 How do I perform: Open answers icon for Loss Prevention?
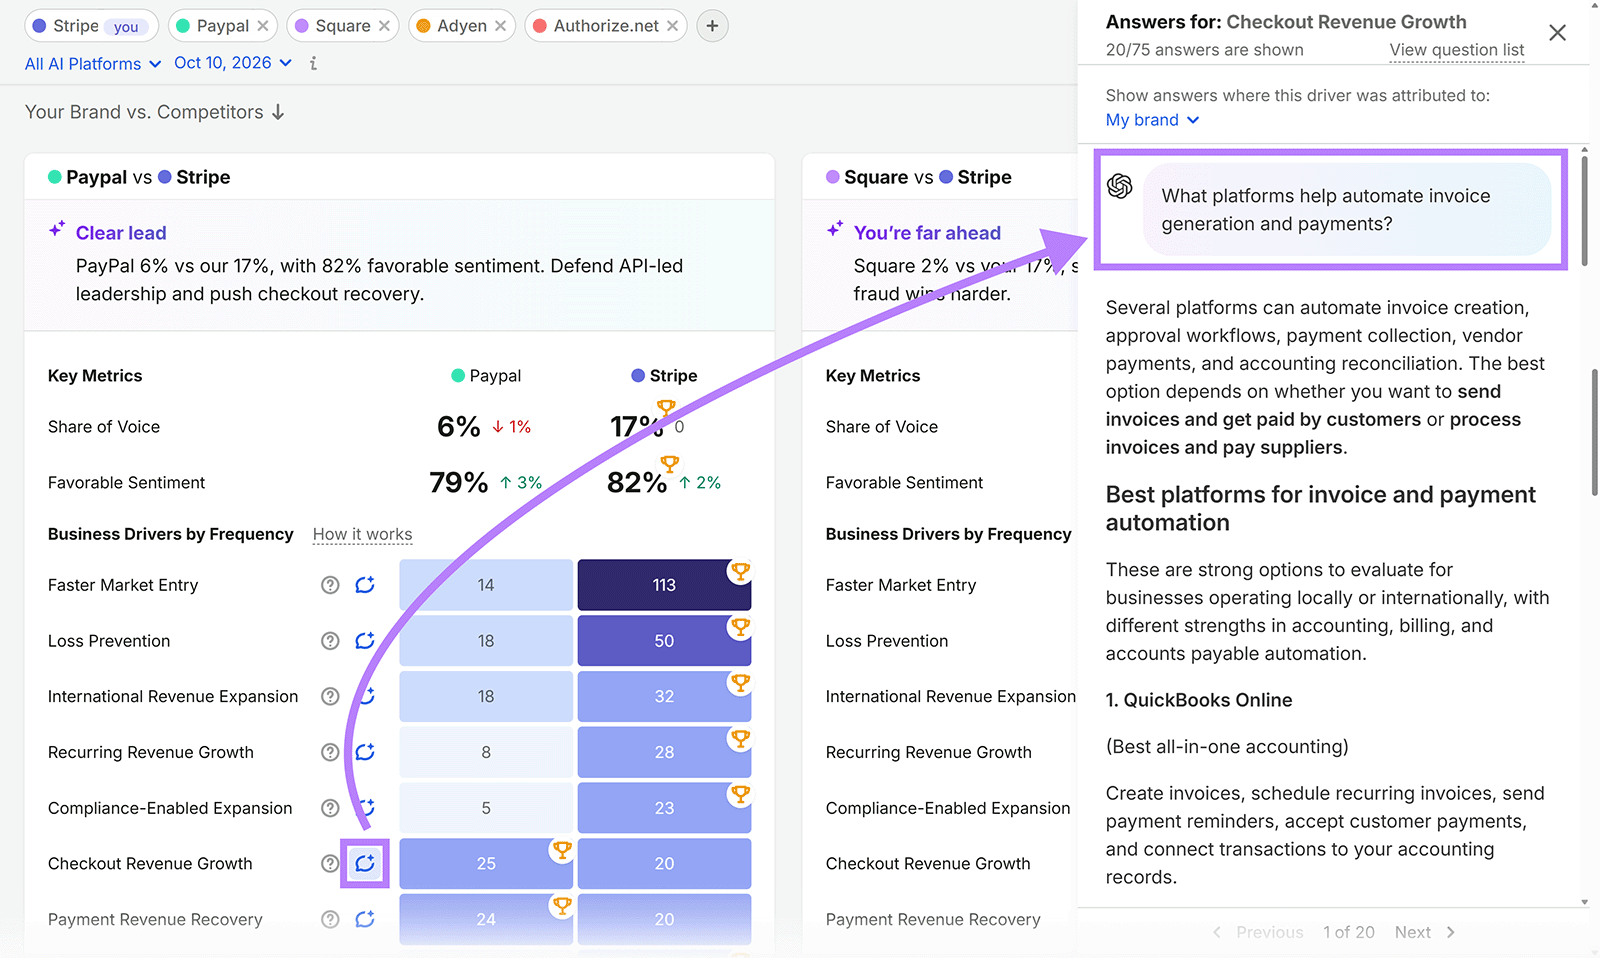pos(365,641)
